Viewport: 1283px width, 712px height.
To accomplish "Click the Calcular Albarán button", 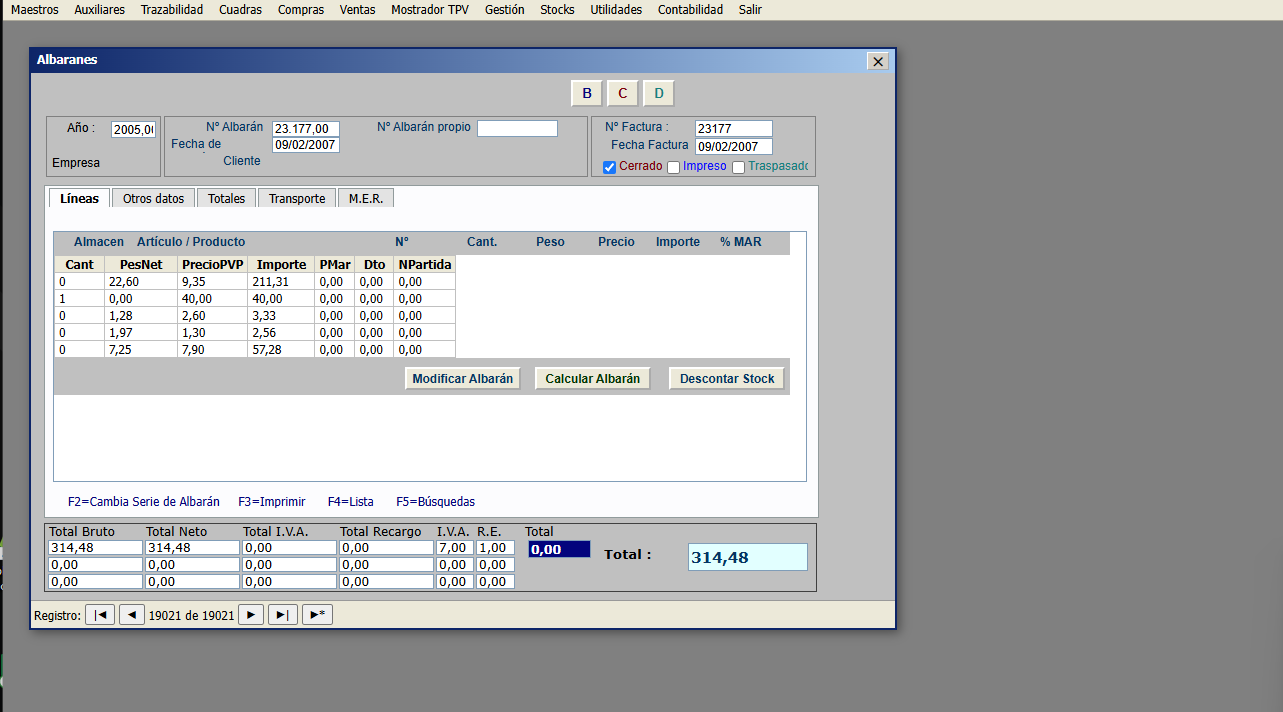I will pyautogui.click(x=593, y=379).
